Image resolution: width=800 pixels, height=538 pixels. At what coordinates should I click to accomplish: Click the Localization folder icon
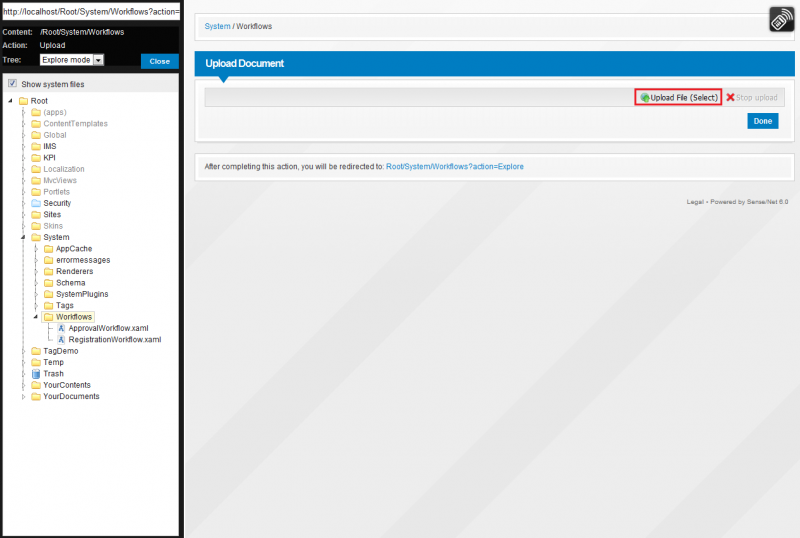point(36,169)
